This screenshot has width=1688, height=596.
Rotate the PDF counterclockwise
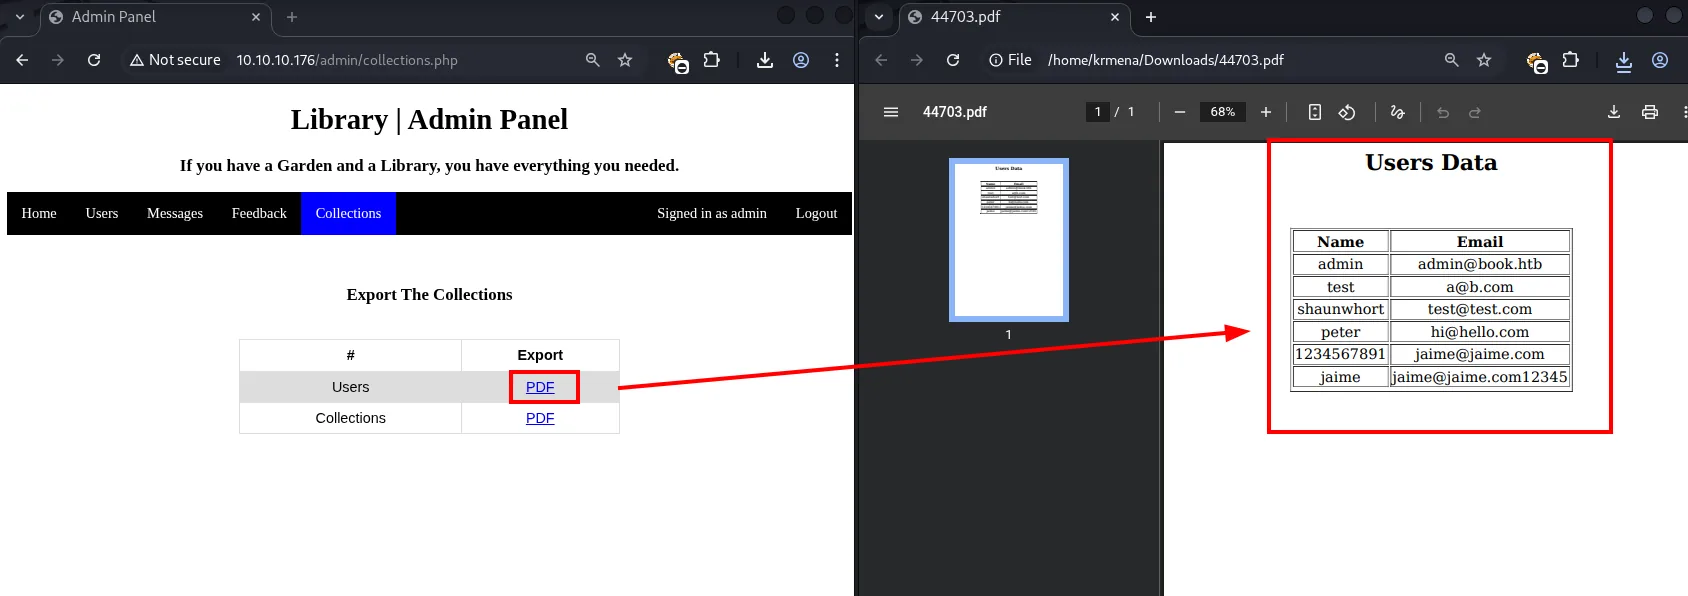[x=1347, y=112]
